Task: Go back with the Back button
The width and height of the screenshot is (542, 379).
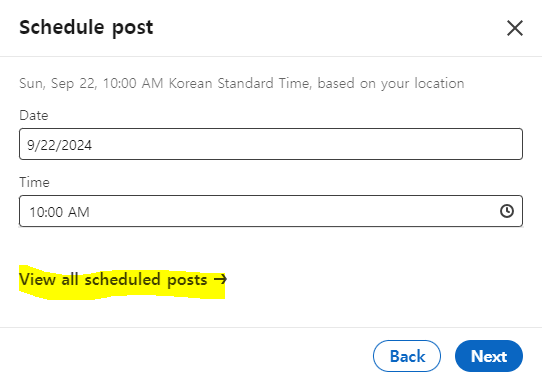Action: (x=407, y=356)
